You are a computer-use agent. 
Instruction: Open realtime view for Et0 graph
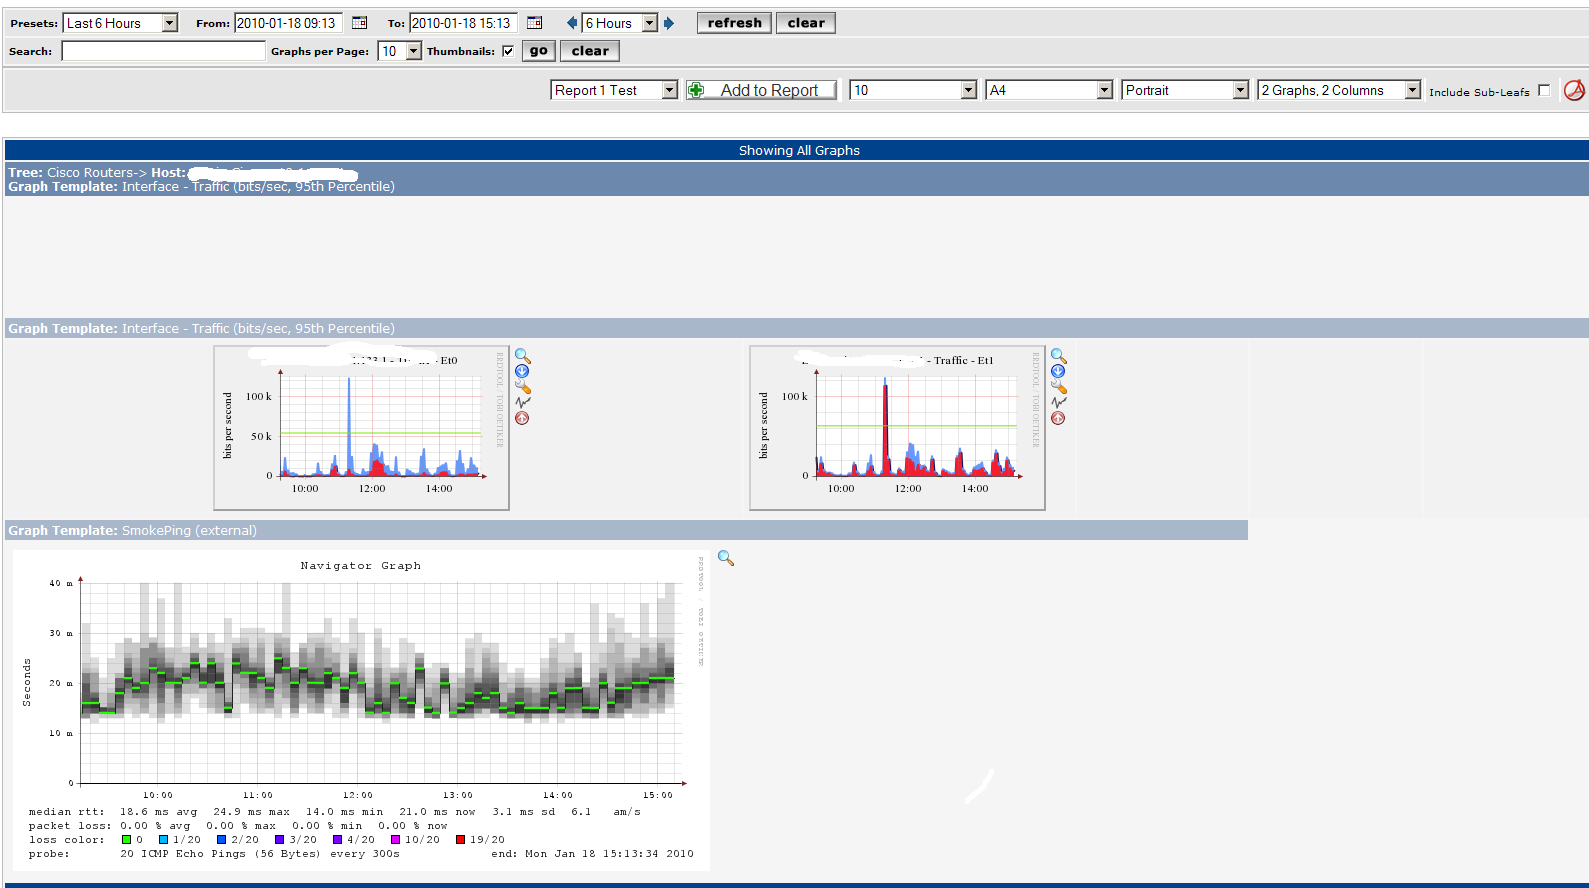tap(523, 402)
